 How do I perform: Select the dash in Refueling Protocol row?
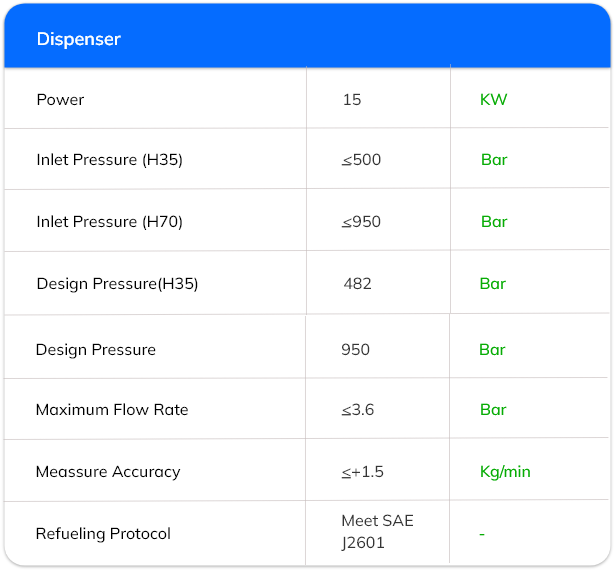[482, 535]
